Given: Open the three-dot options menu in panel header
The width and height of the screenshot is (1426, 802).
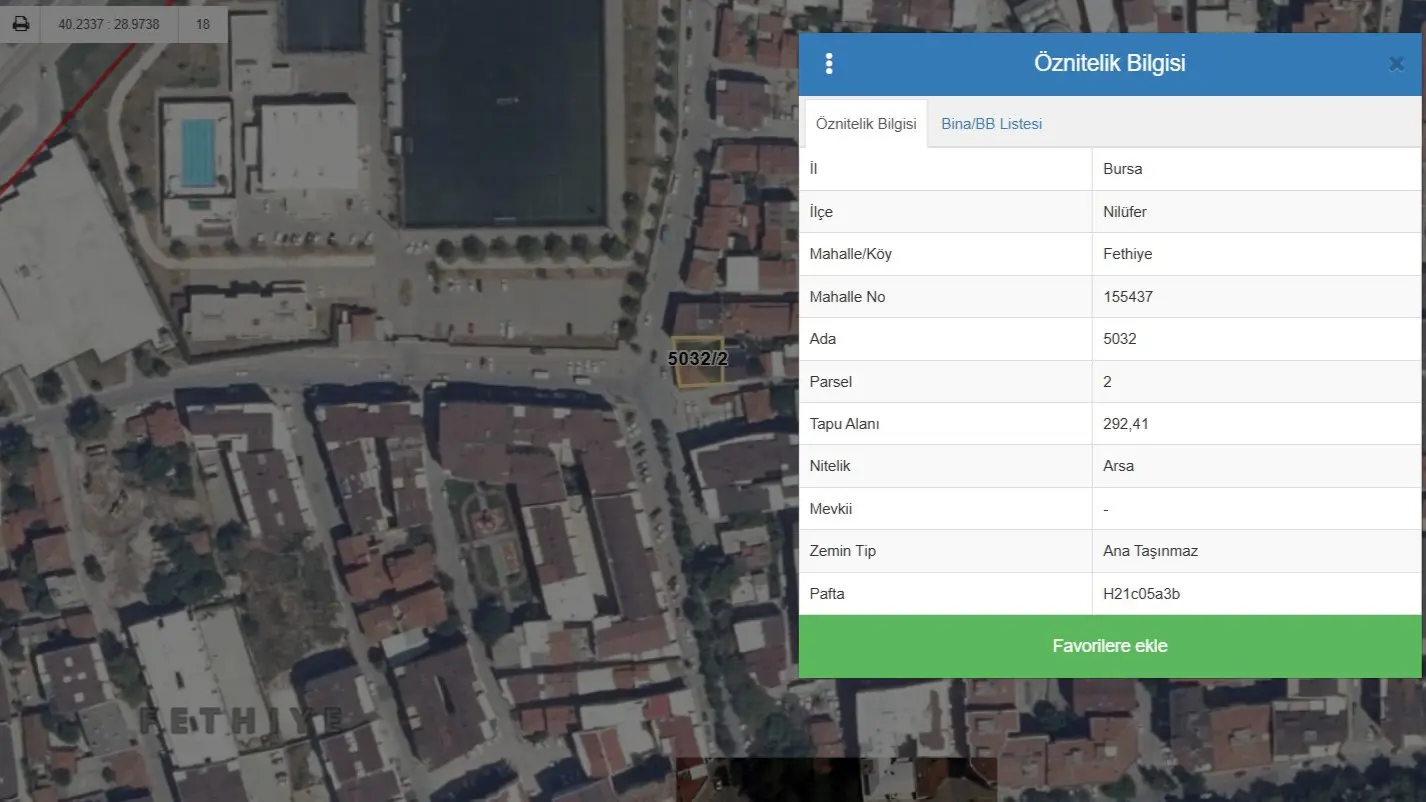Looking at the screenshot, I should click(829, 64).
